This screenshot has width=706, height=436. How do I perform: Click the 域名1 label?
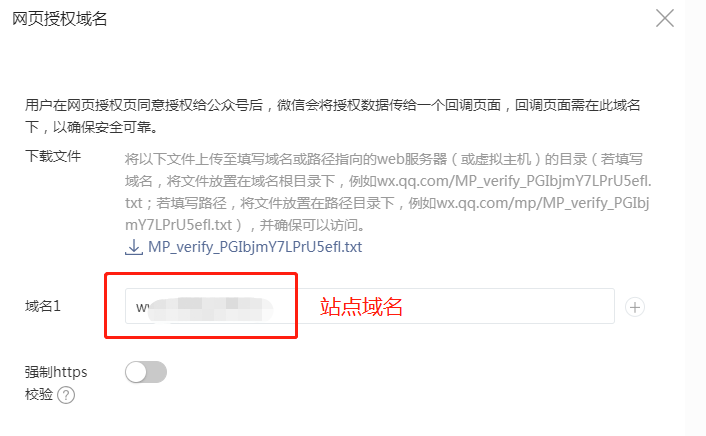(x=43, y=306)
